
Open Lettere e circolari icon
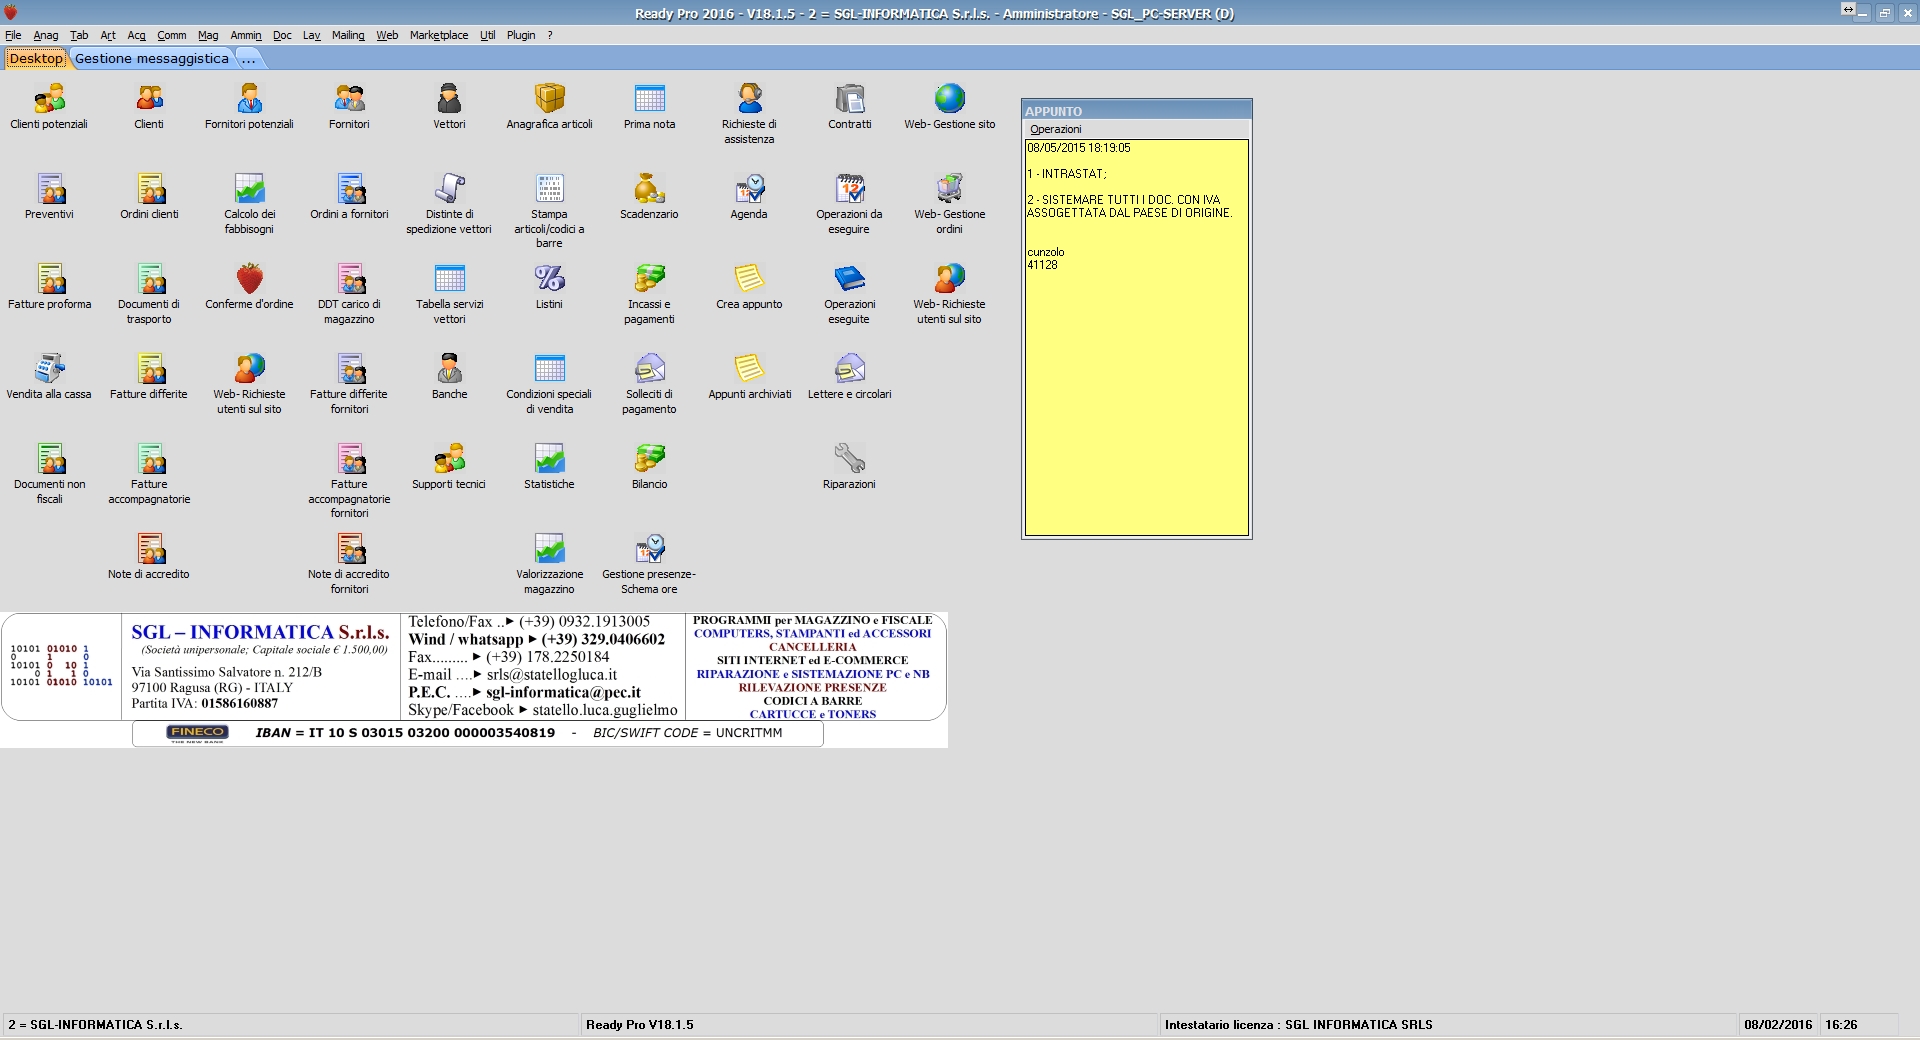tap(849, 369)
